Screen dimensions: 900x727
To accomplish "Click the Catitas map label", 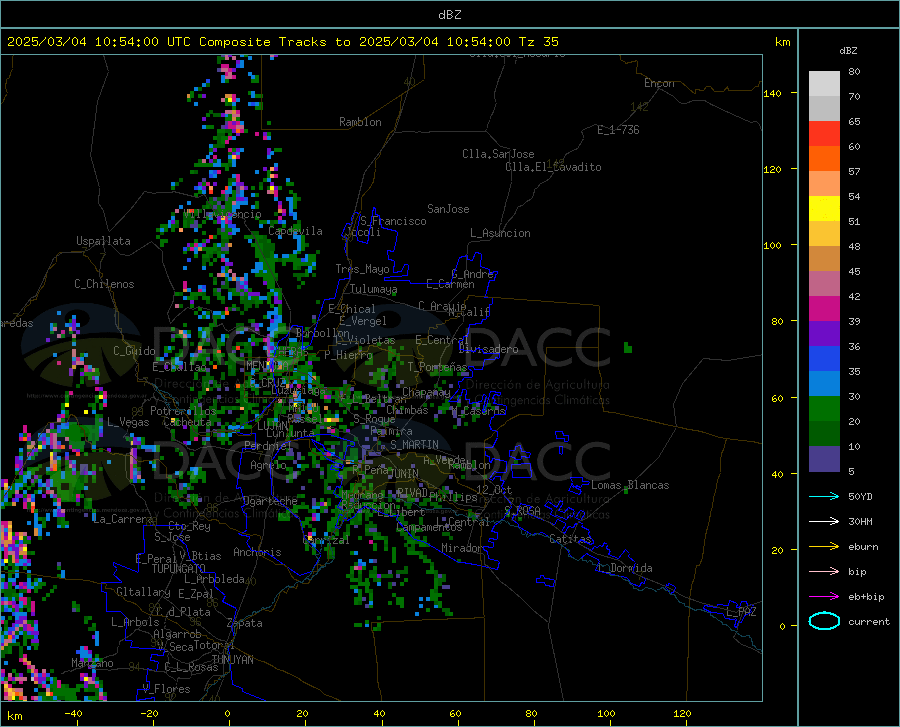I will coord(571,539).
